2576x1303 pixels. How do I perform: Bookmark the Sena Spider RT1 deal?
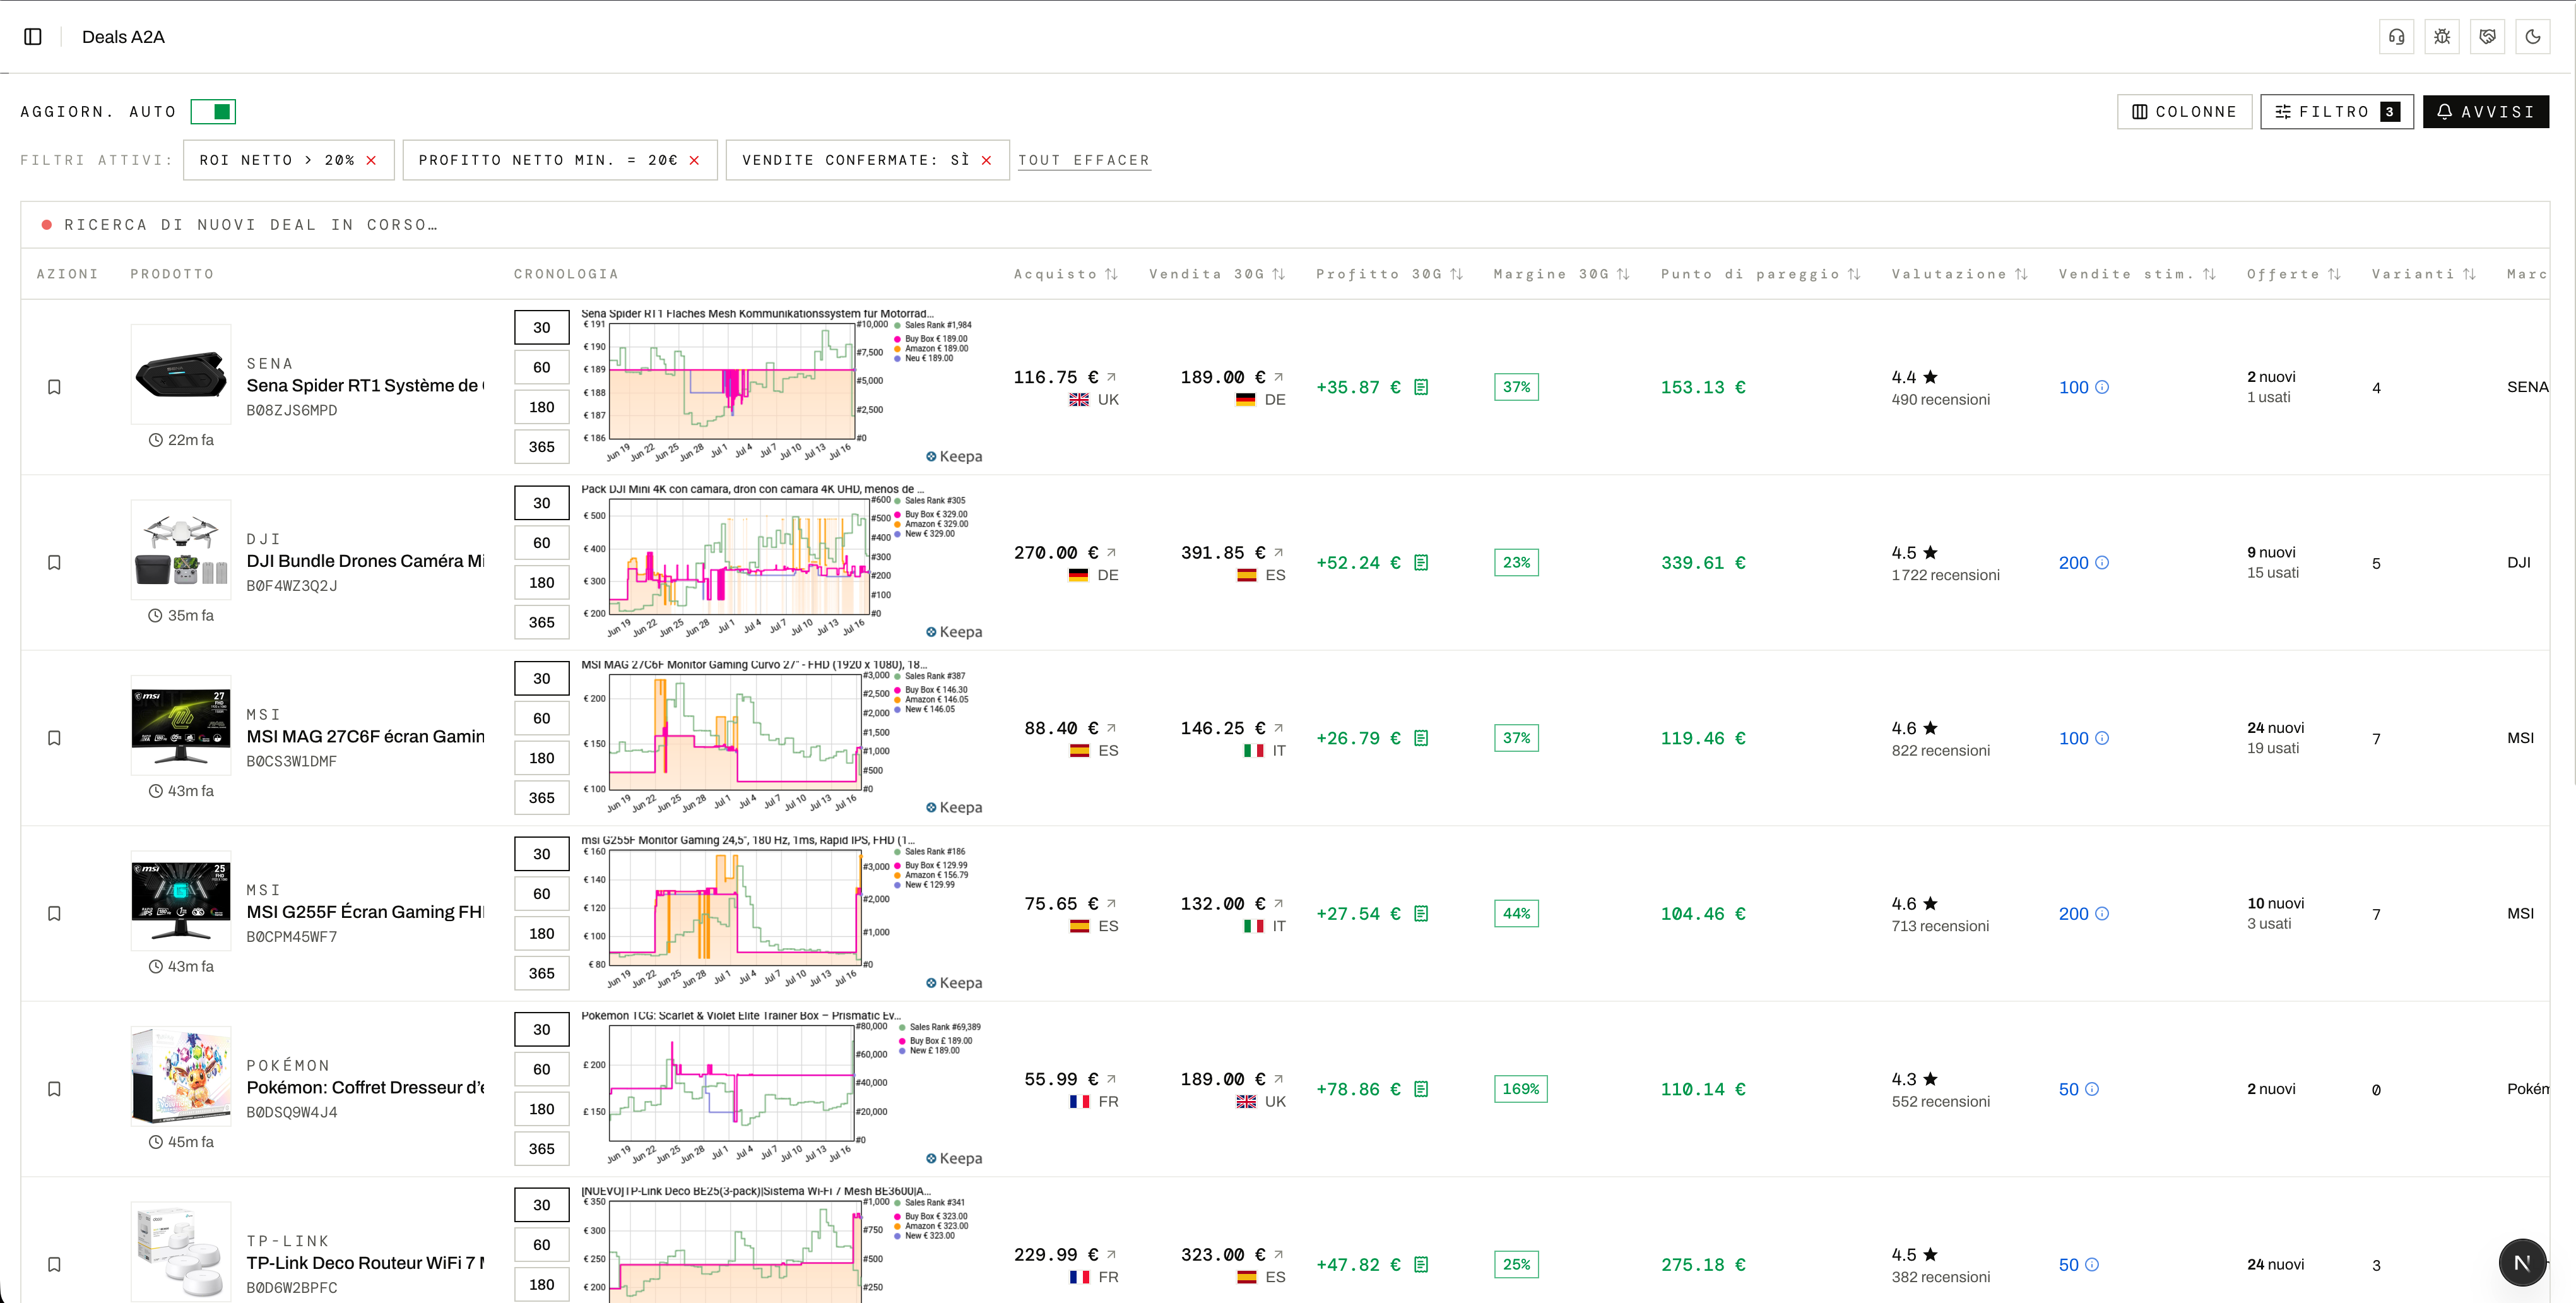tap(55, 387)
